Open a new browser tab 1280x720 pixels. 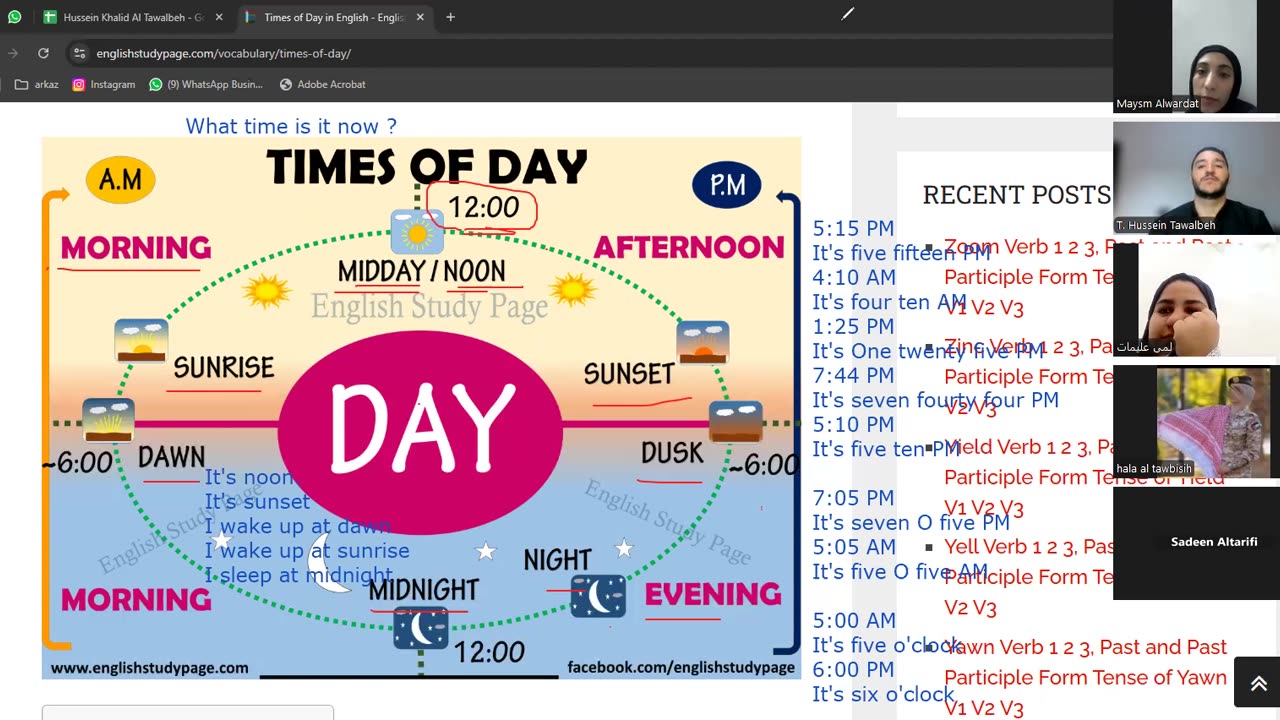pos(450,17)
